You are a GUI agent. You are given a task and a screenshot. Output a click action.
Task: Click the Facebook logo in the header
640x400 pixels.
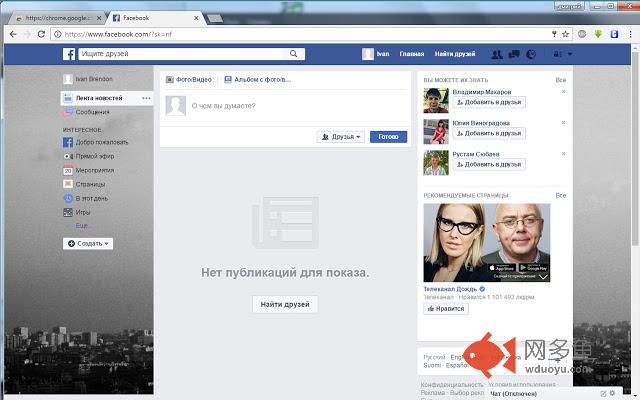tap(69, 54)
